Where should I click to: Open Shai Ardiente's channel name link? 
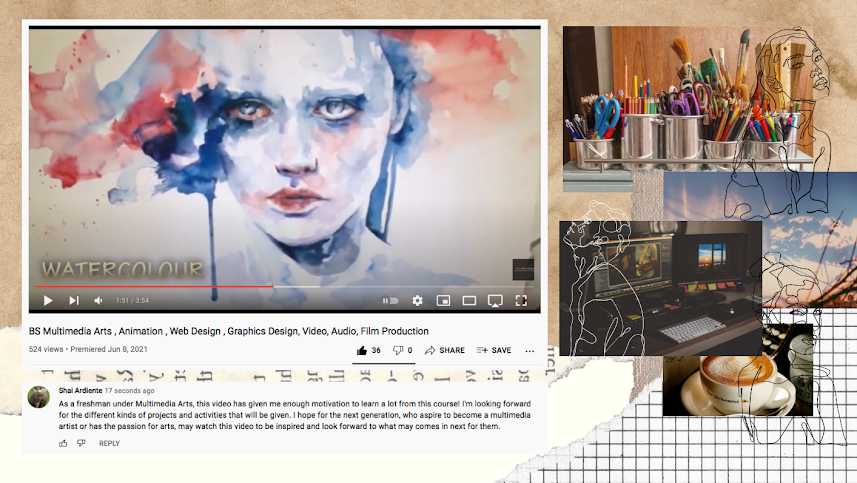pos(80,391)
